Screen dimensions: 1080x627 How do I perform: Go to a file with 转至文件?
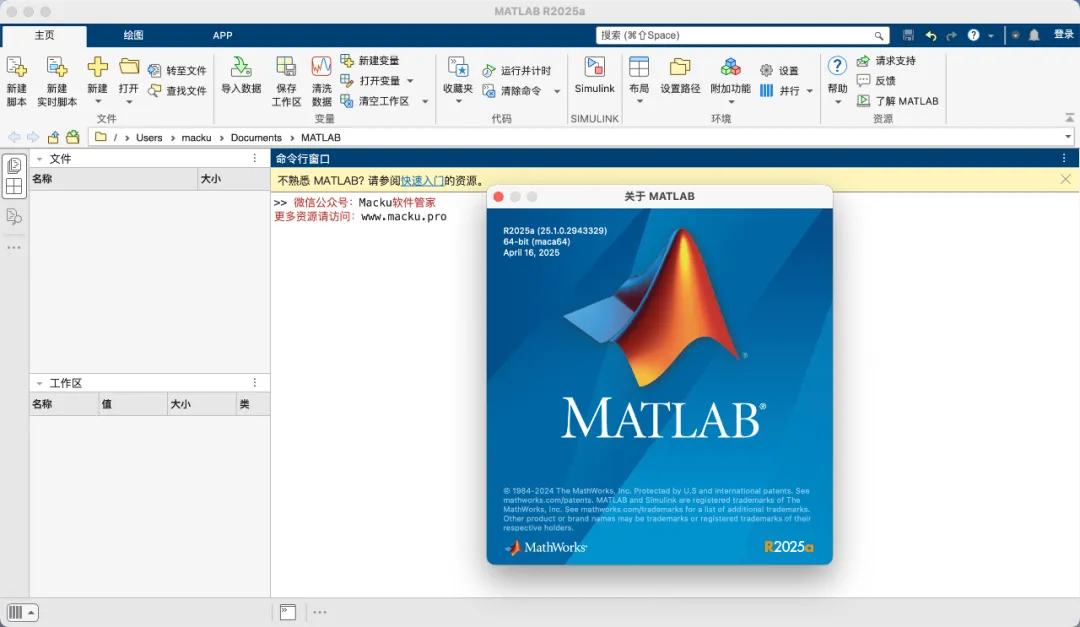tap(177, 70)
